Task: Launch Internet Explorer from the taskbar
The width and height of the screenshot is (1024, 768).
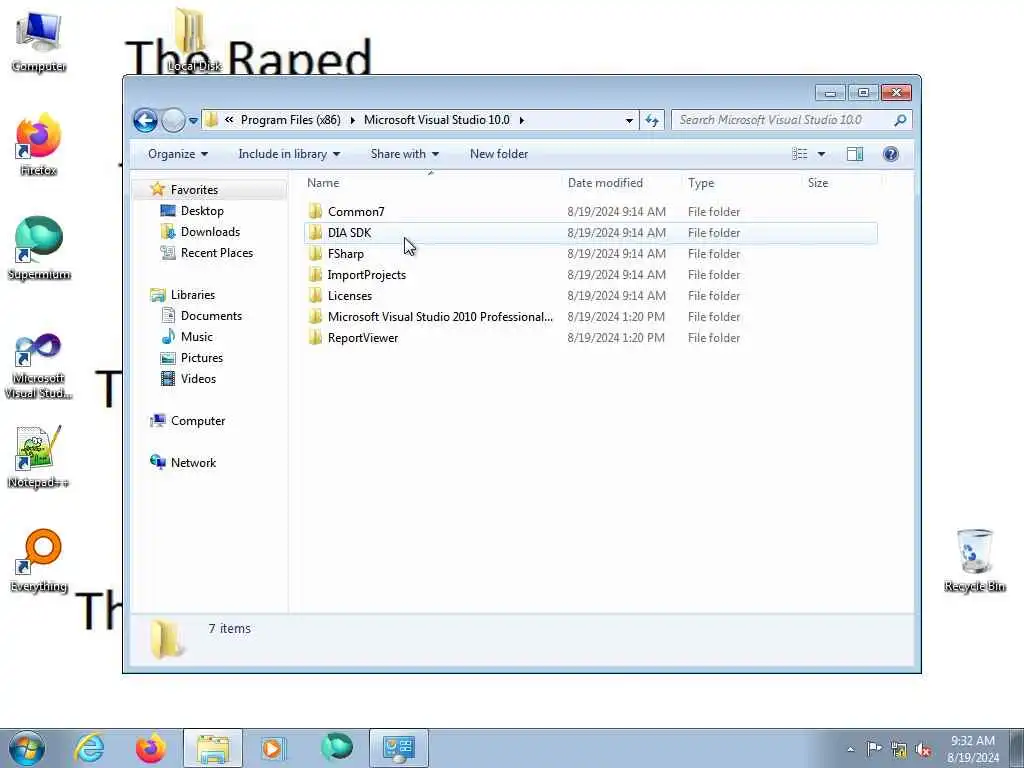Action: click(x=89, y=748)
